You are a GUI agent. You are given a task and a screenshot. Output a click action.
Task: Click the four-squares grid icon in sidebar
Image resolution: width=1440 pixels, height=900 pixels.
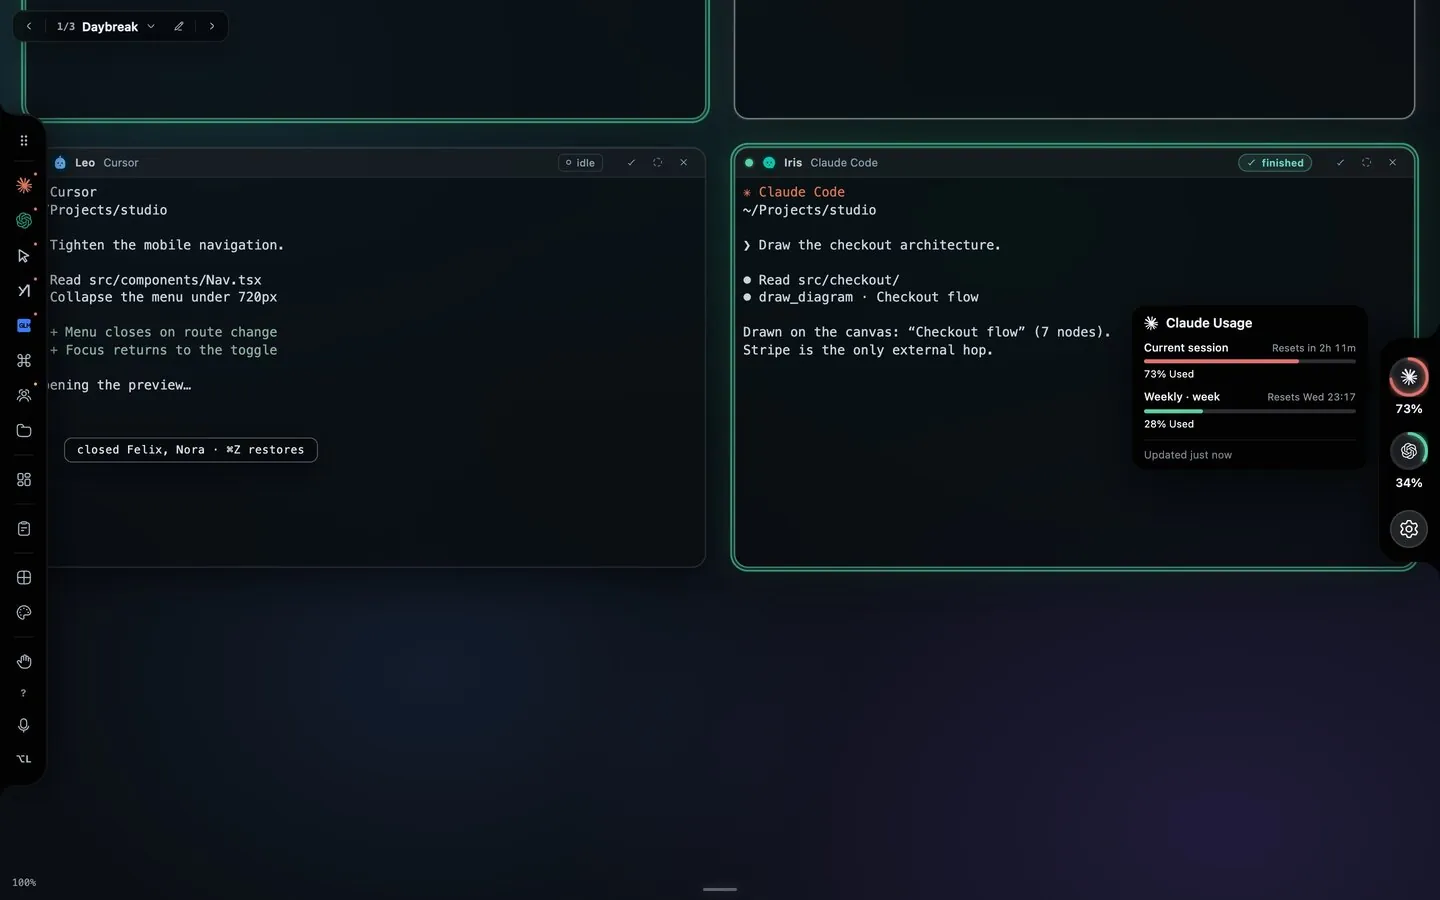coord(24,480)
